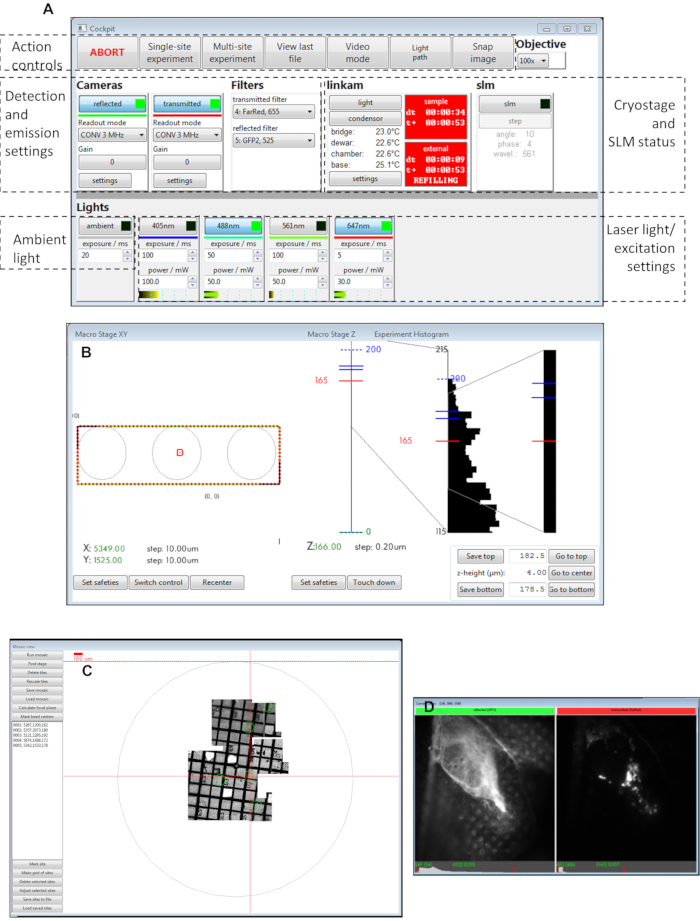Start a Single-site experiment
Screen dimensions: 700x921
[x=170, y=52]
